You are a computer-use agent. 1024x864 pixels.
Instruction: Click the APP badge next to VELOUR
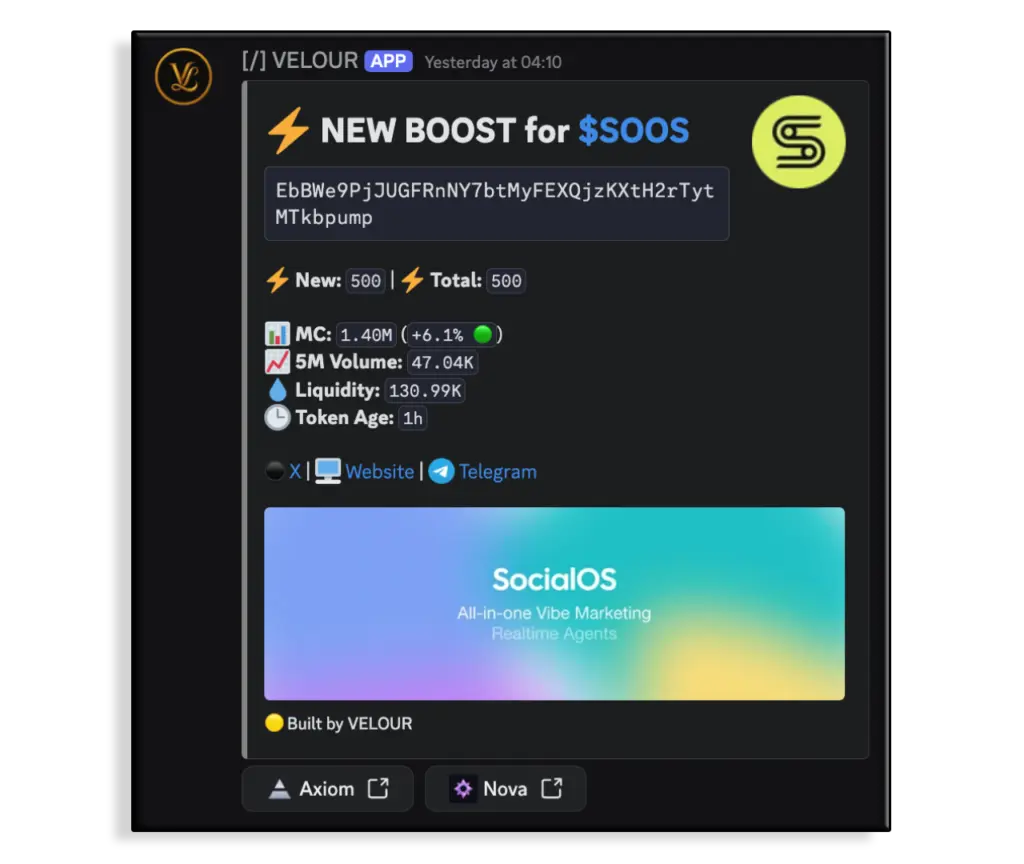click(x=388, y=61)
